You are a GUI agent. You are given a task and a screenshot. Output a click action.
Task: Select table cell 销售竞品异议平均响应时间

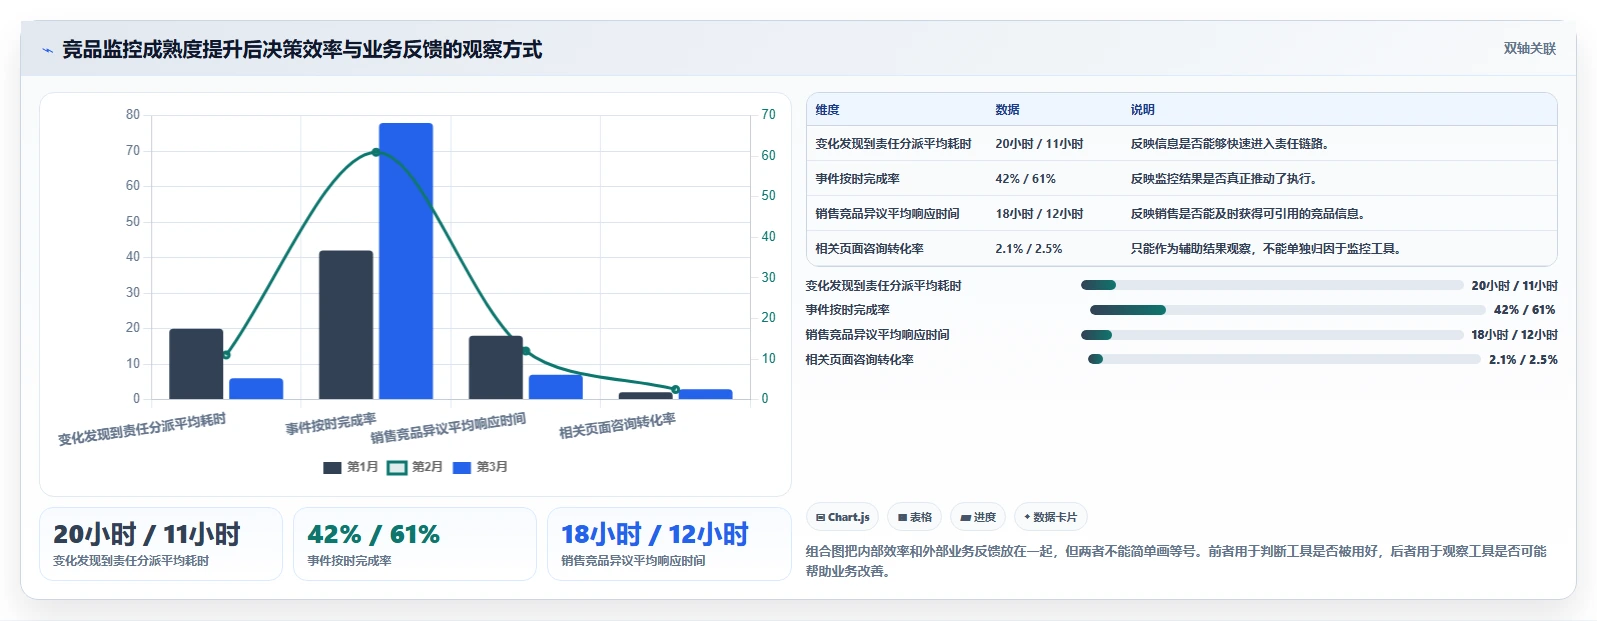887,214
